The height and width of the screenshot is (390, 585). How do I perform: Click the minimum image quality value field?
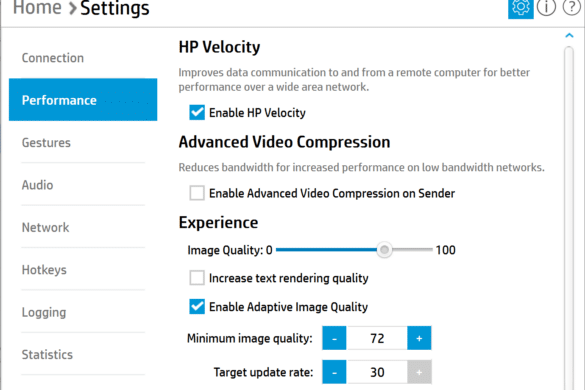[377, 338]
